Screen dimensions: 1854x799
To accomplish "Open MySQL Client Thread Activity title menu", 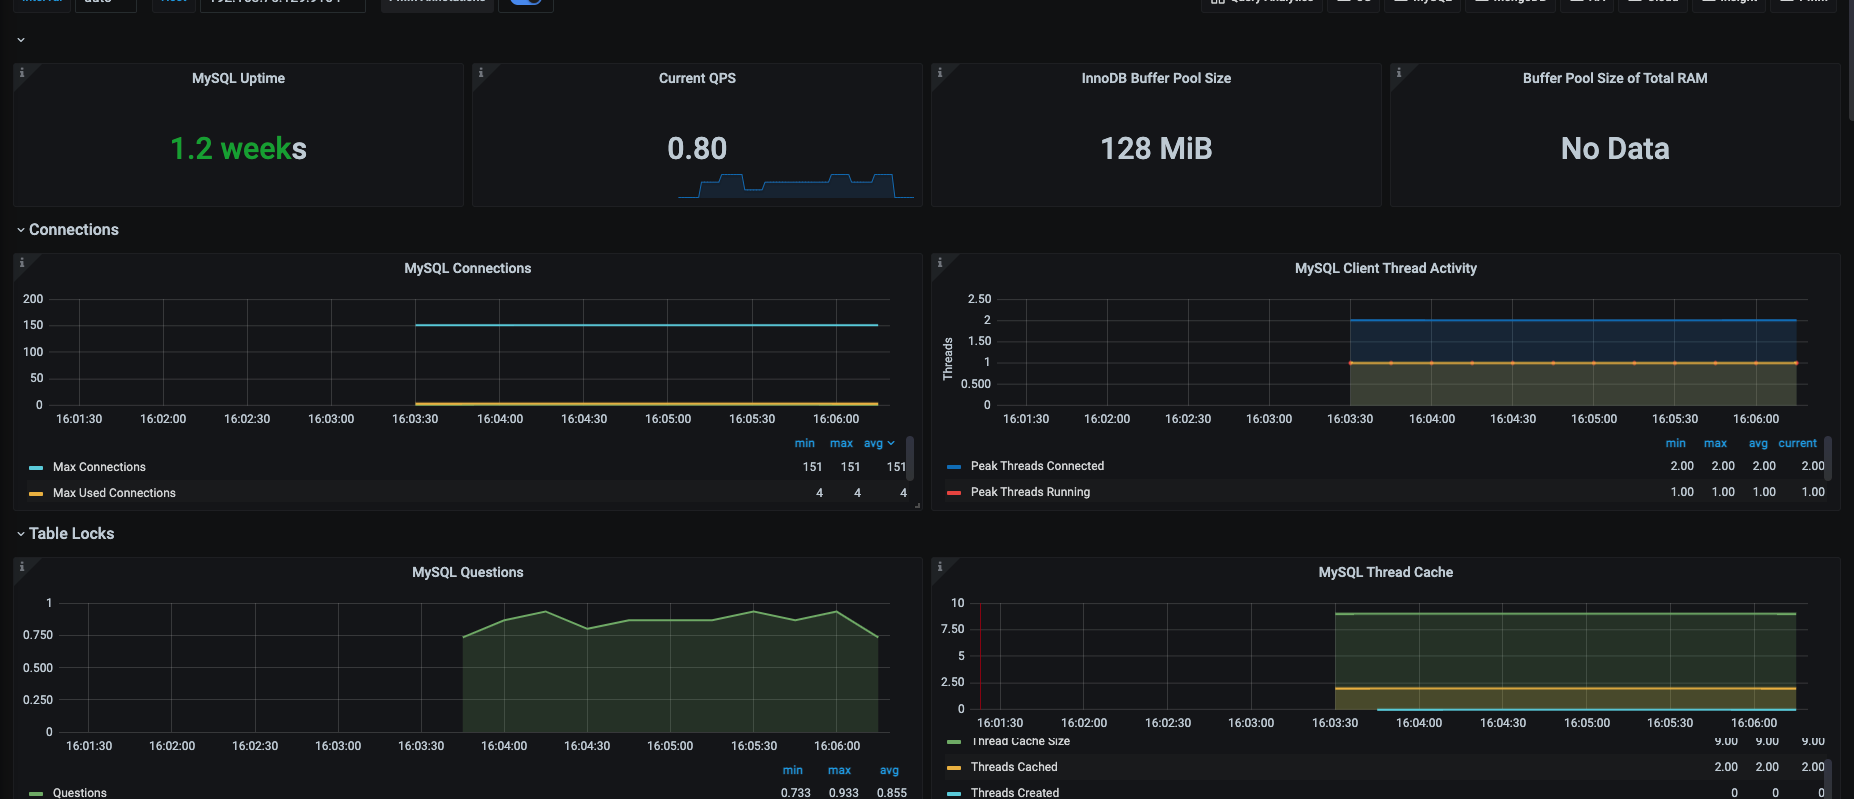I will (1386, 268).
